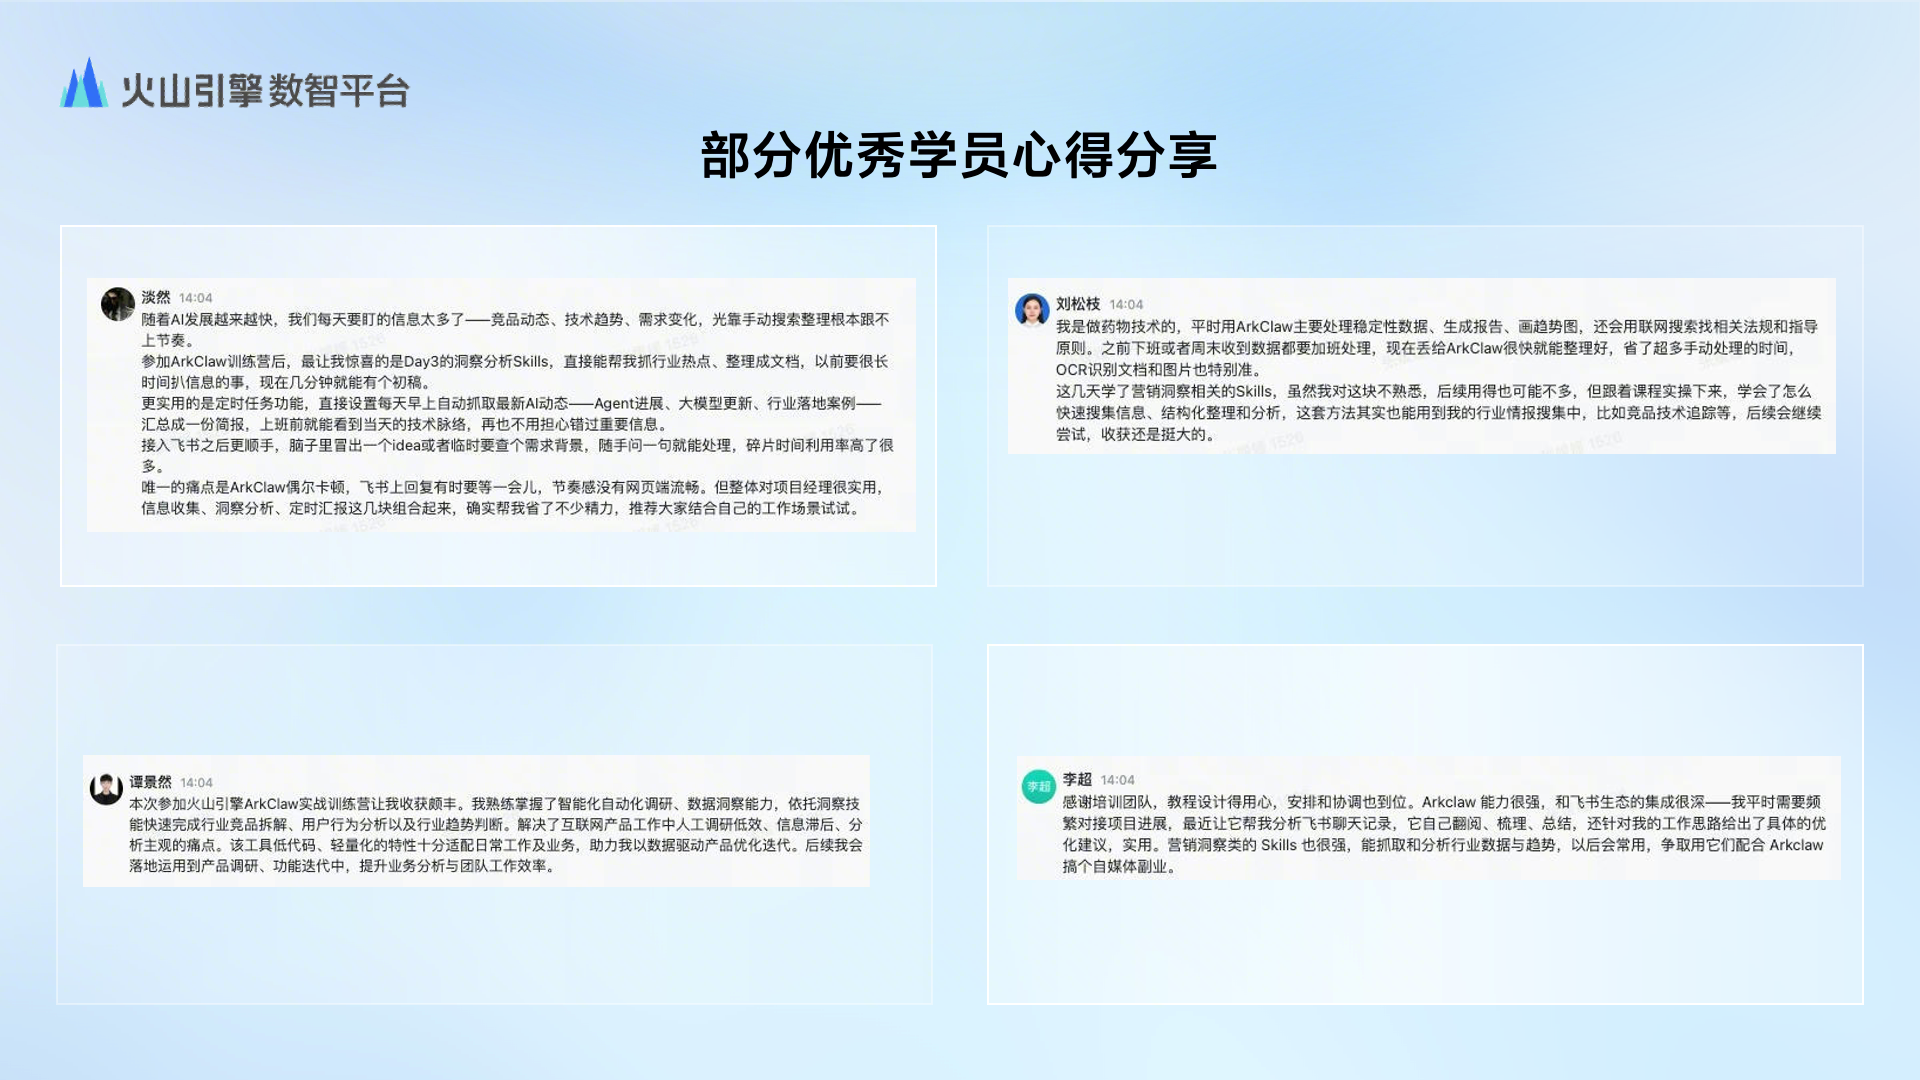Viewport: 1920px width, 1080px height.
Task: Click the Volcano Engine mountain logo icon
Action: click(84, 82)
